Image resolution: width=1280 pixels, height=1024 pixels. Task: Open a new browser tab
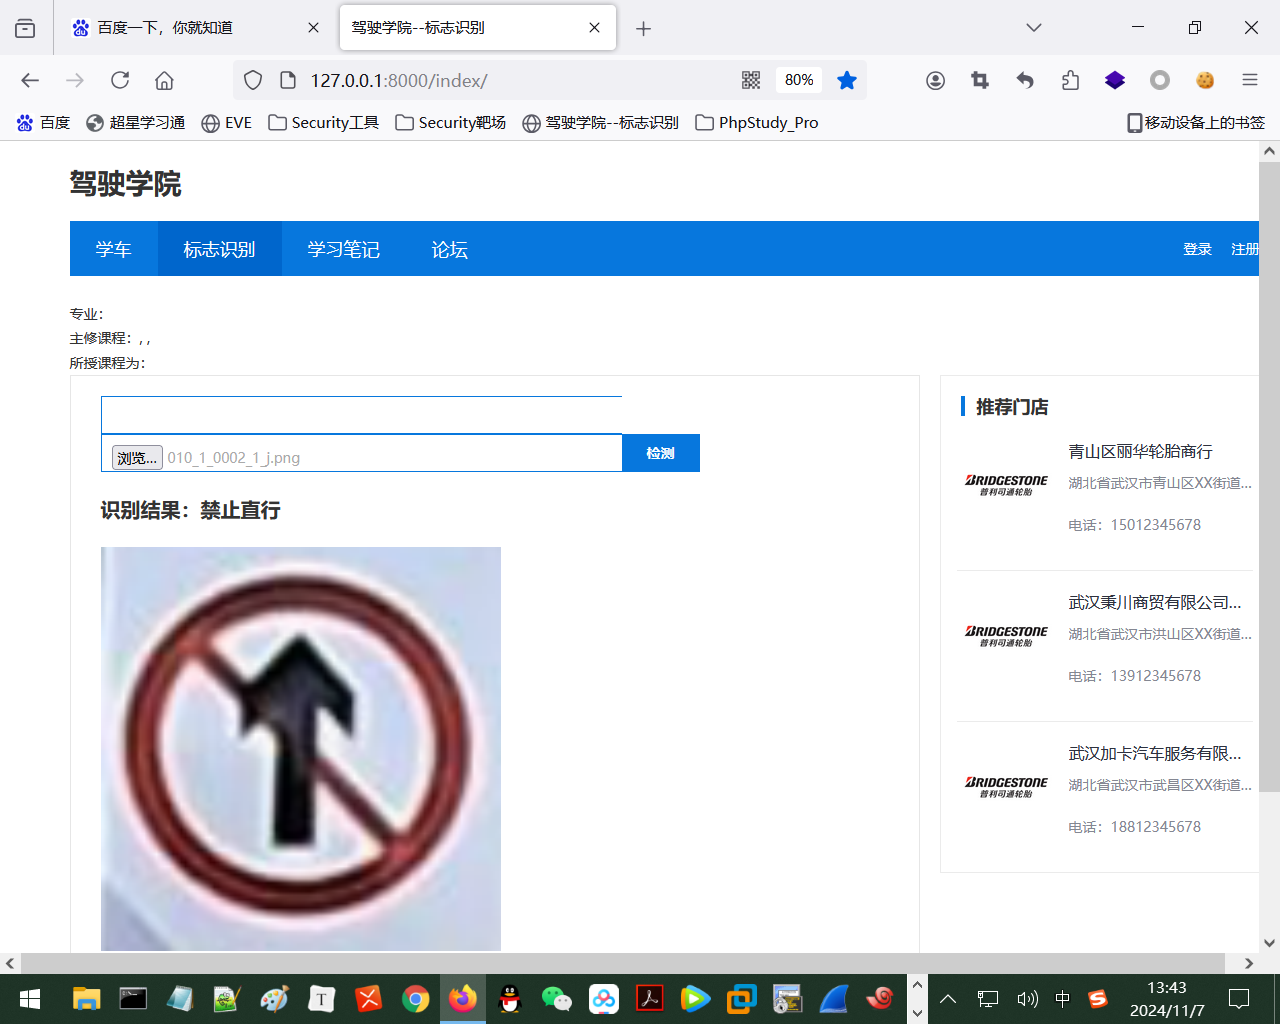pyautogui.click(x=643, y=28)
